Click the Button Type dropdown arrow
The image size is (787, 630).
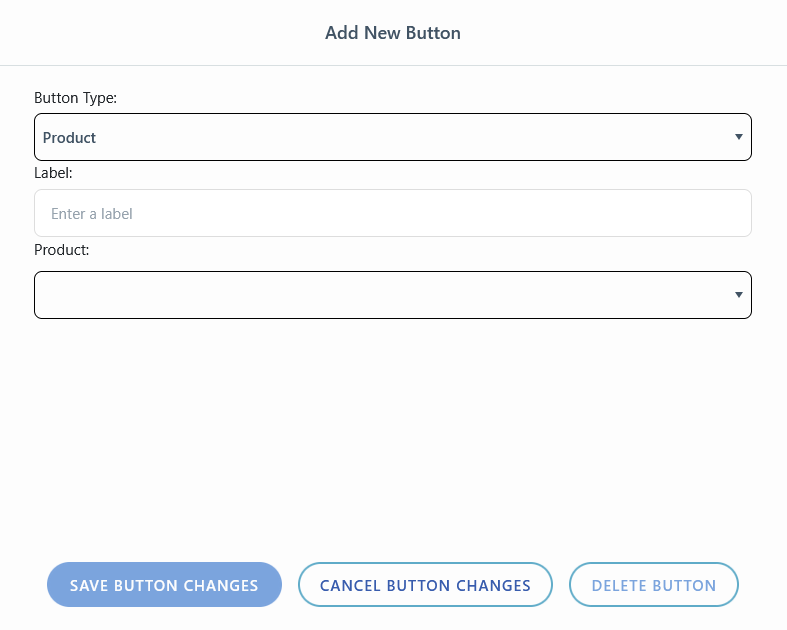coord(738,137)
